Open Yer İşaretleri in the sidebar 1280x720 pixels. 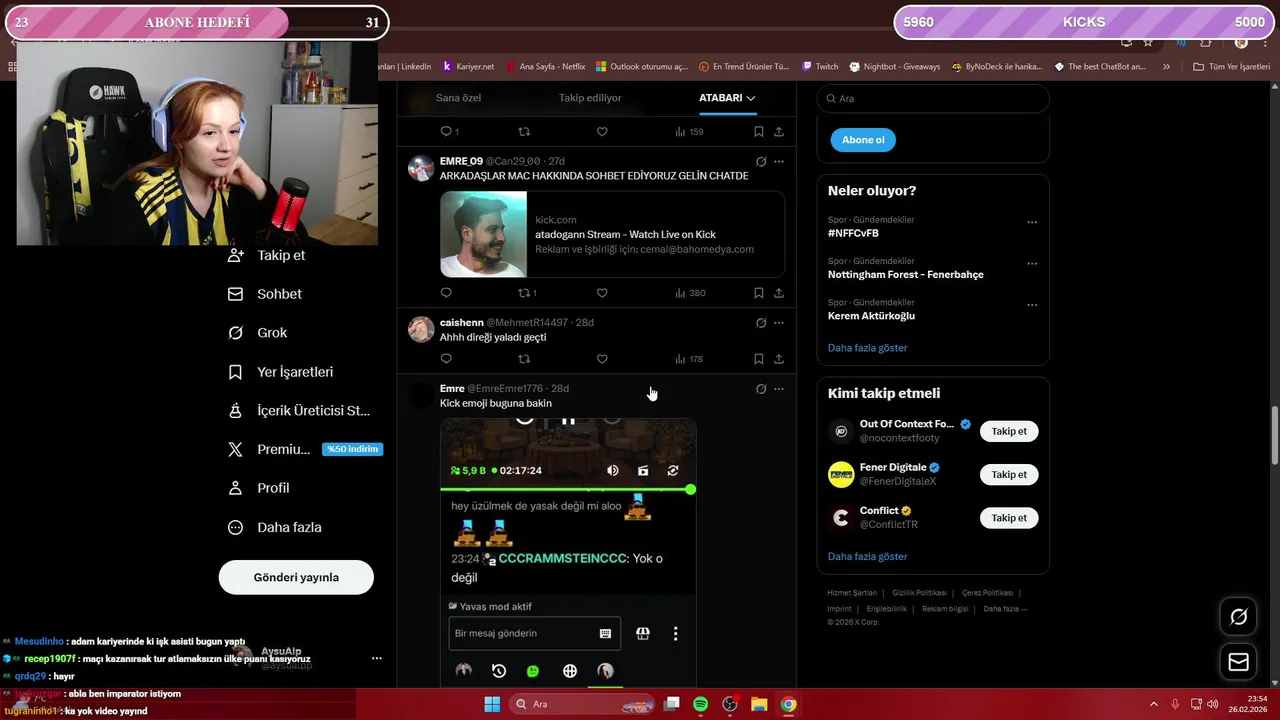click(x=281, y=372)
